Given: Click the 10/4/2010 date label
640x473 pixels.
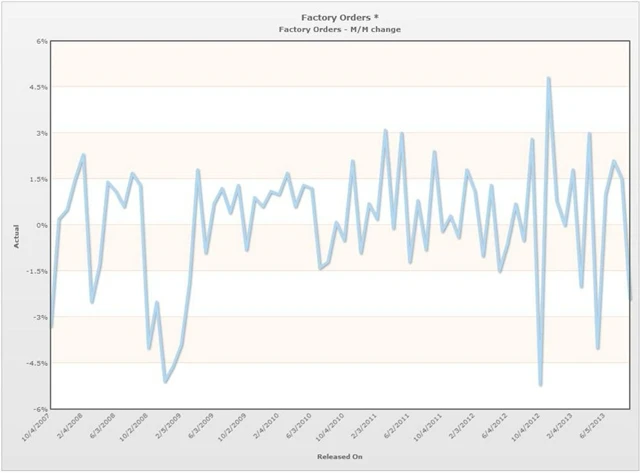Looking at the screenshot, I should (x=331, y=426).
